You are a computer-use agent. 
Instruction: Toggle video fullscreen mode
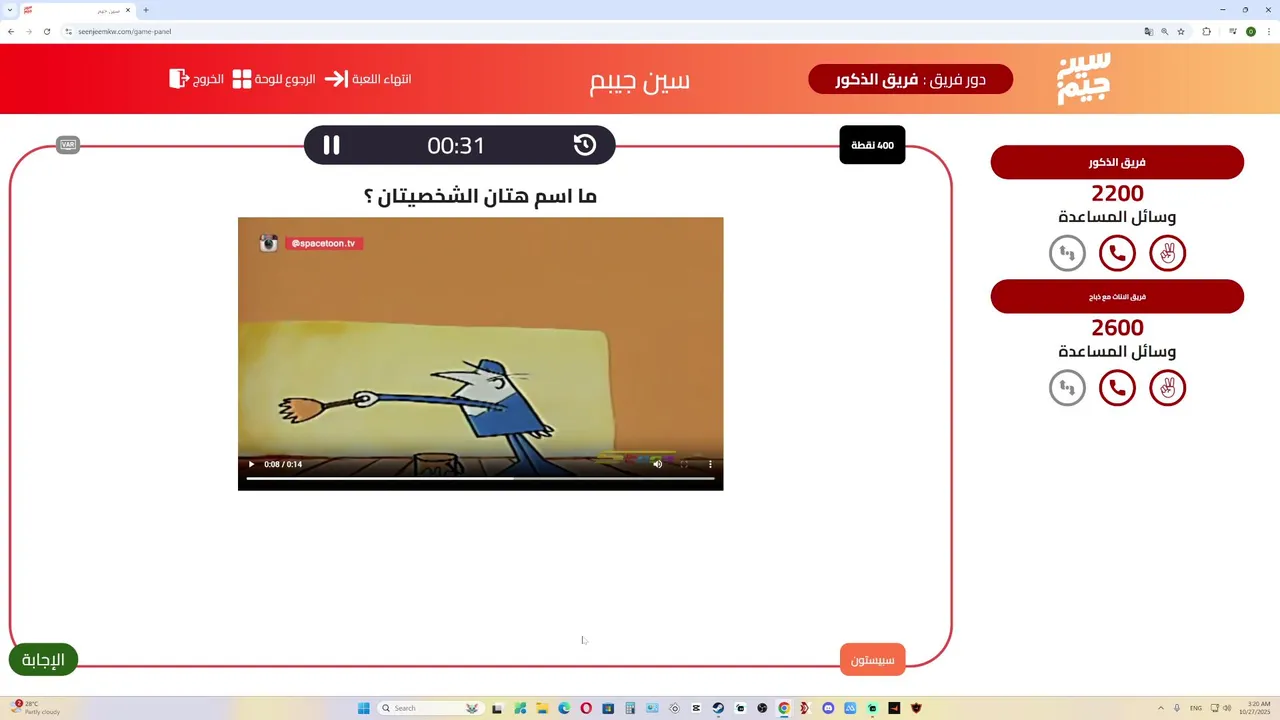684,464
